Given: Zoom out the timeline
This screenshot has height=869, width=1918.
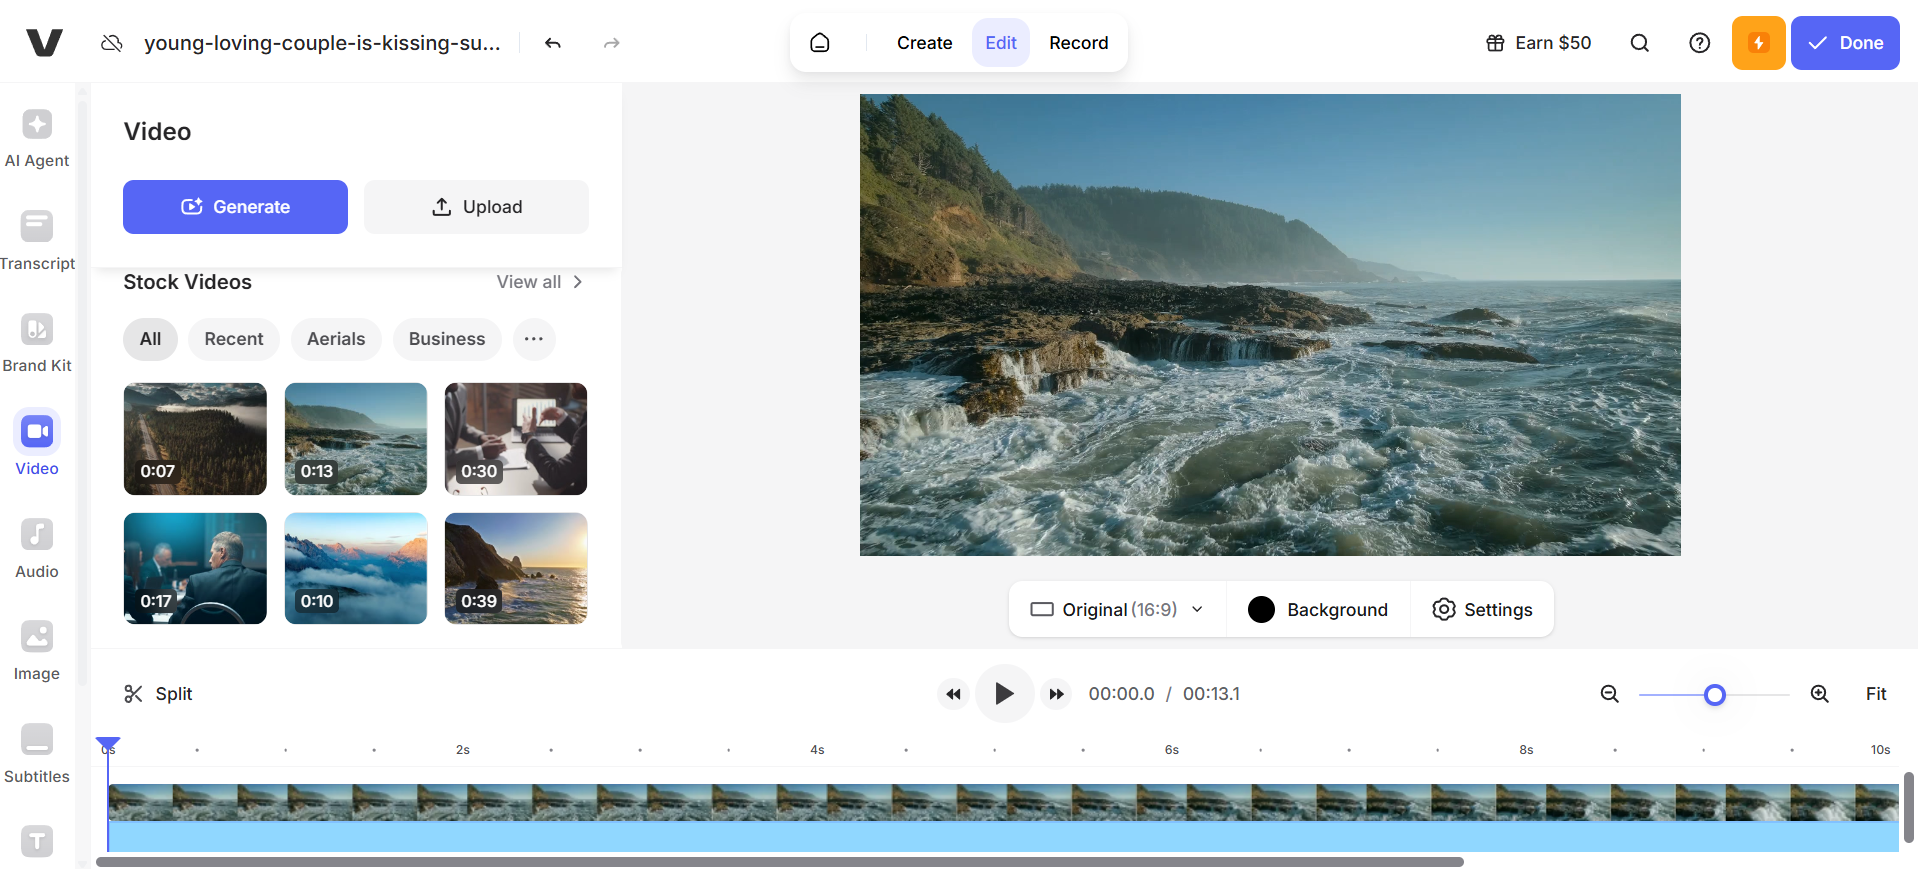Looking at the screenshot, I should pyautogui.click(x=1609, y=694).
